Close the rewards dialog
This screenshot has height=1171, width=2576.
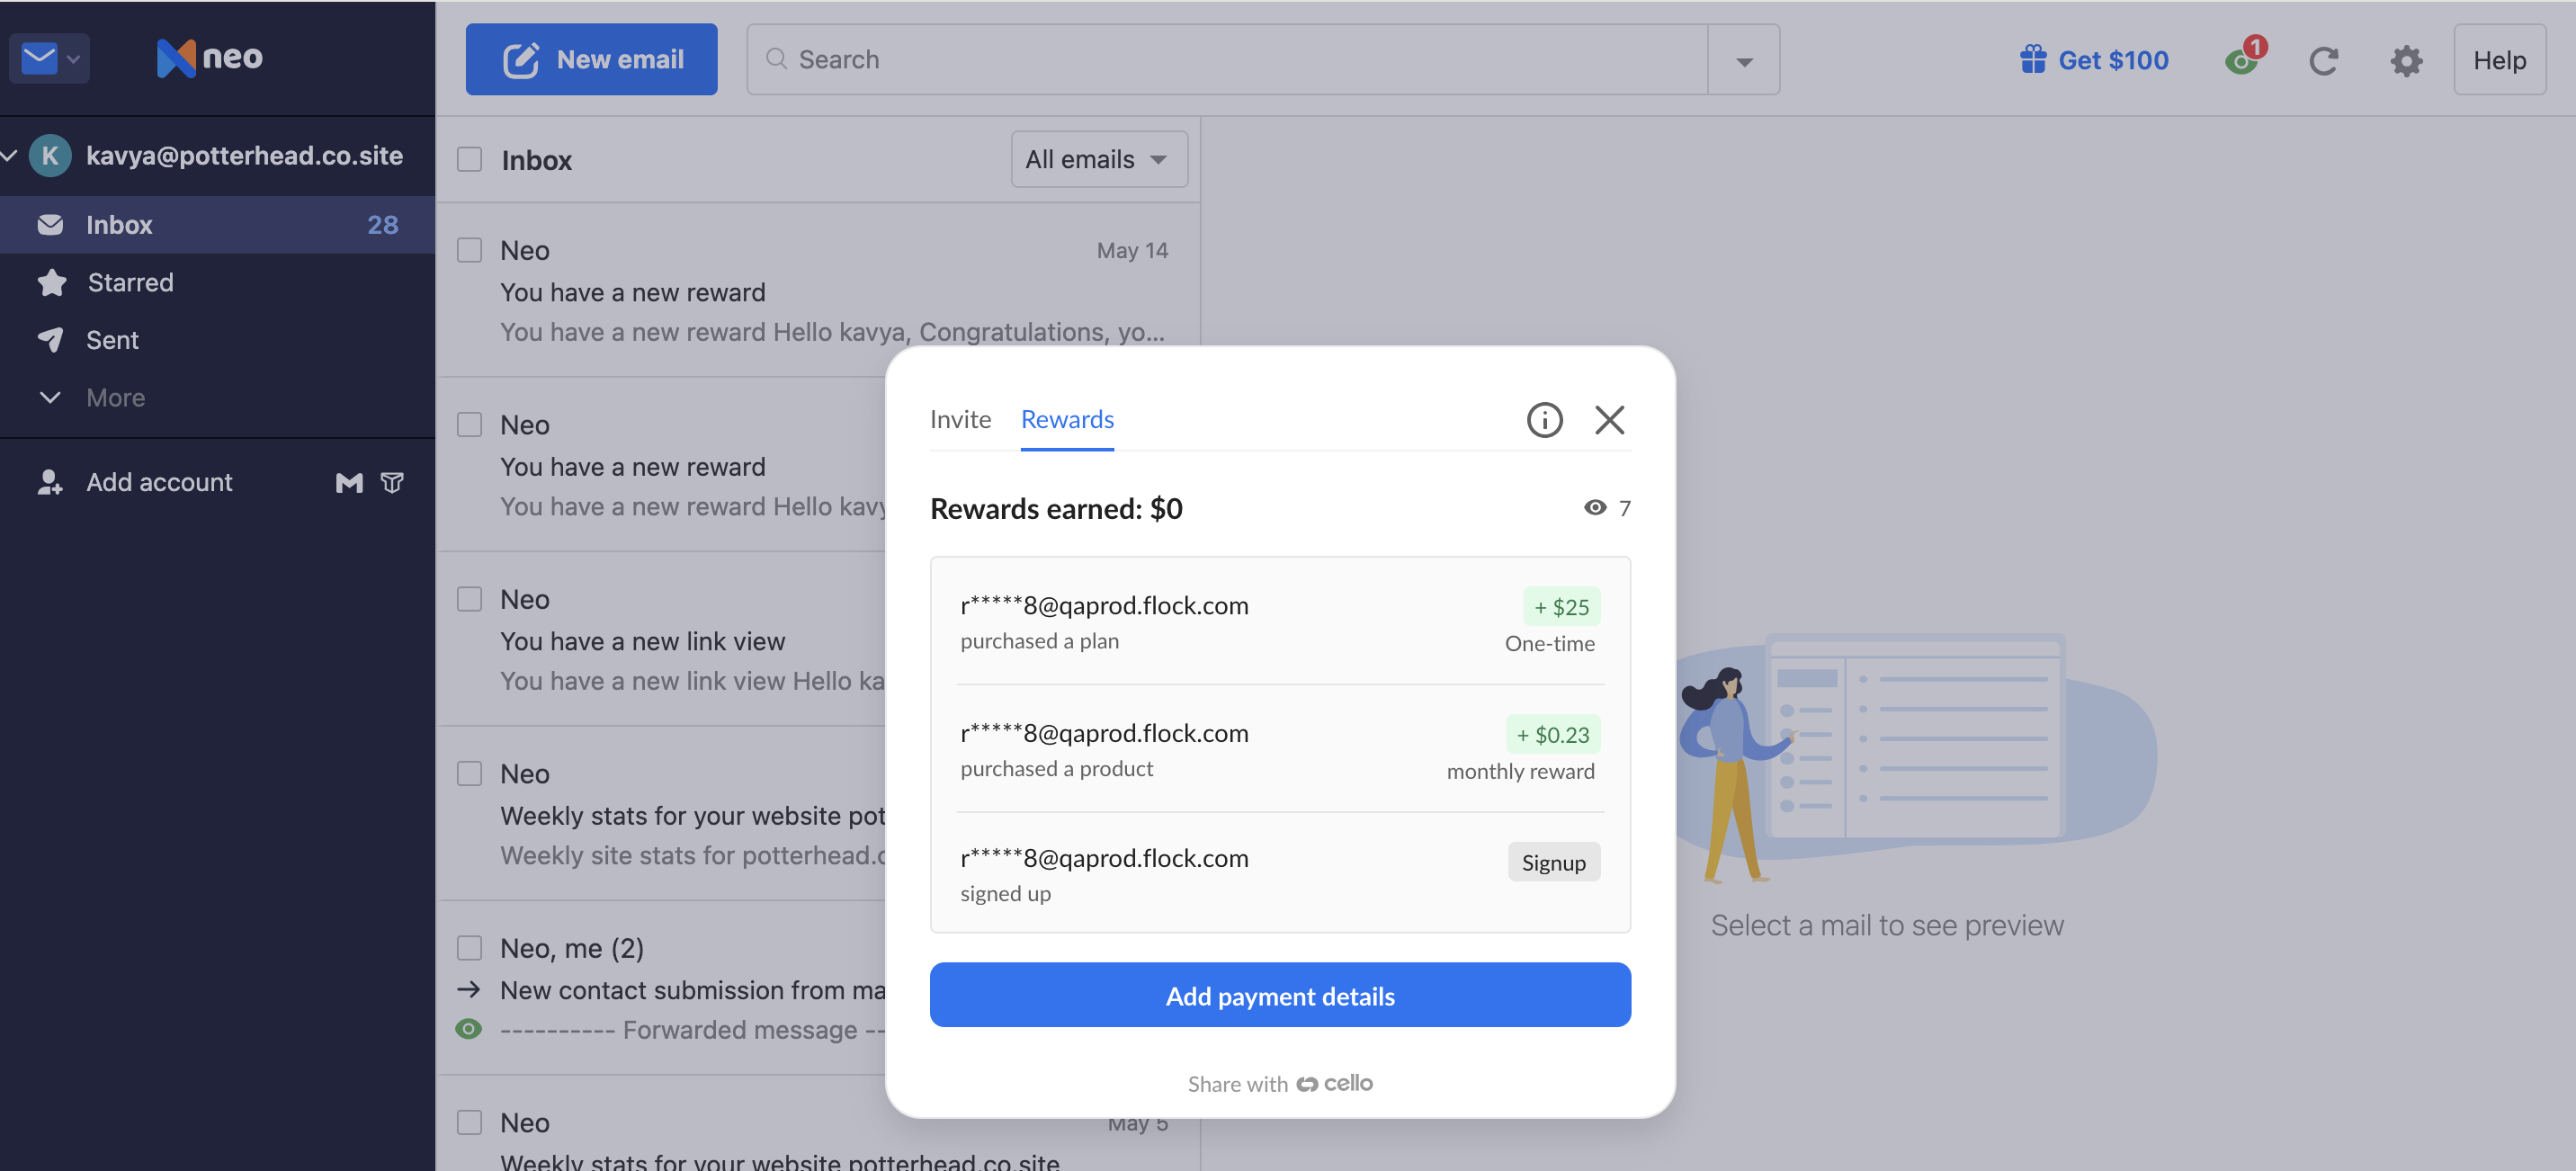pos(1609,420)
